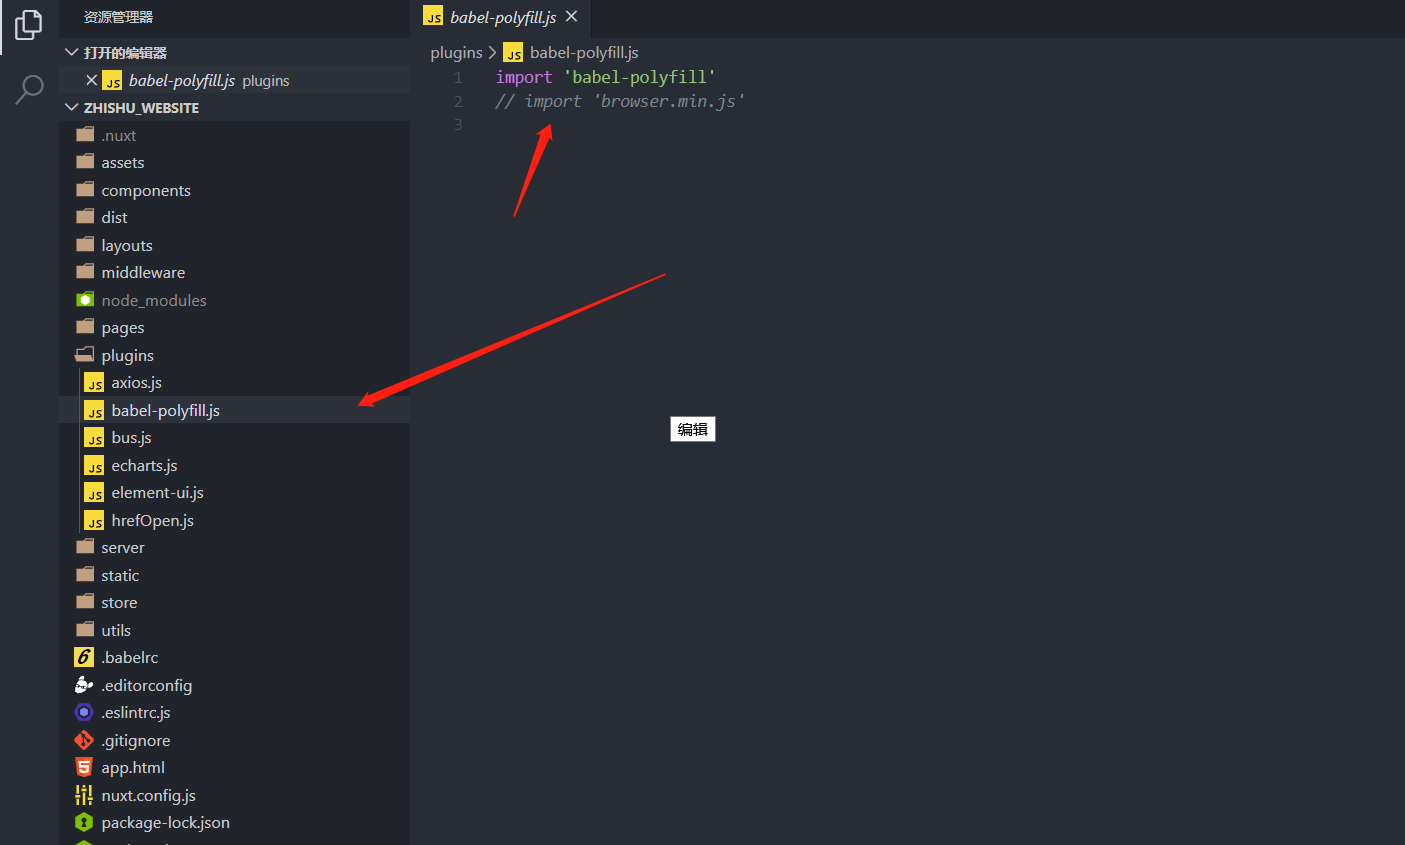Click the import keyword on line 1
Viewport: 1405px width, 845px height.
[524, 77]
